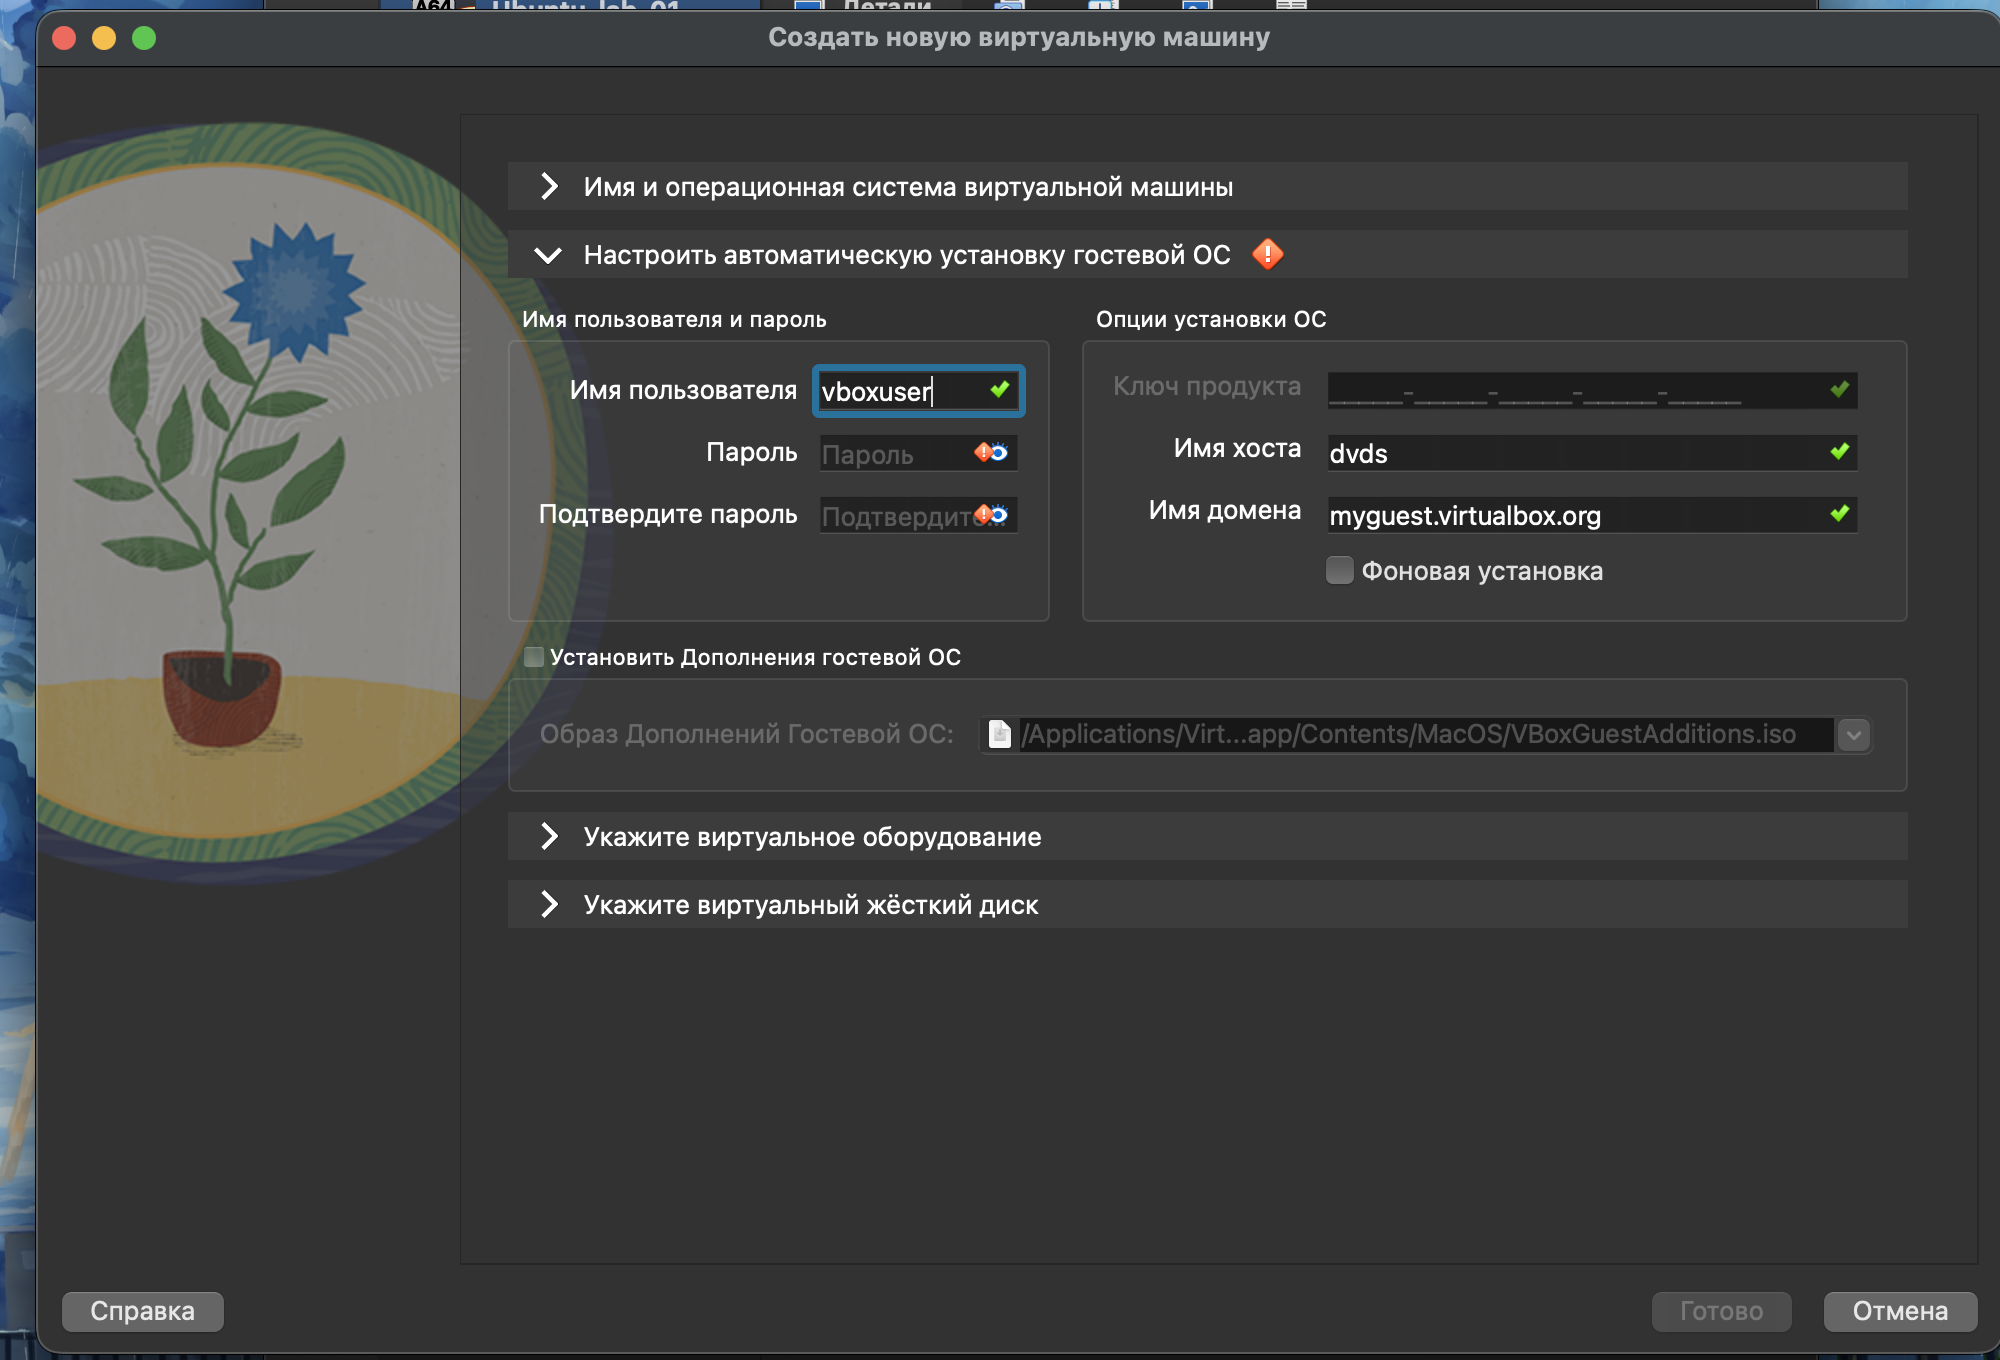Viewport: 2000px width, 1360px height.
Task: Collapse the unattended guest OS install section
Action: pos(1207,255)
